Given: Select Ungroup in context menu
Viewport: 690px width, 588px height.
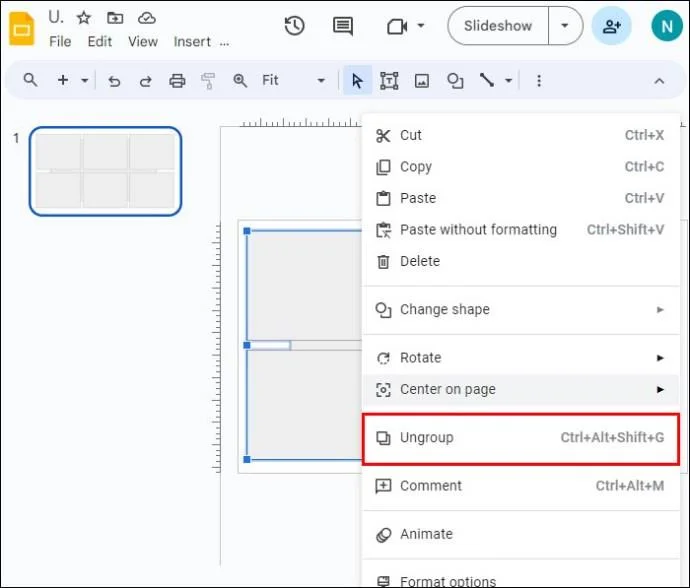Looking at the screenshot, I should [x=521, y=438].
